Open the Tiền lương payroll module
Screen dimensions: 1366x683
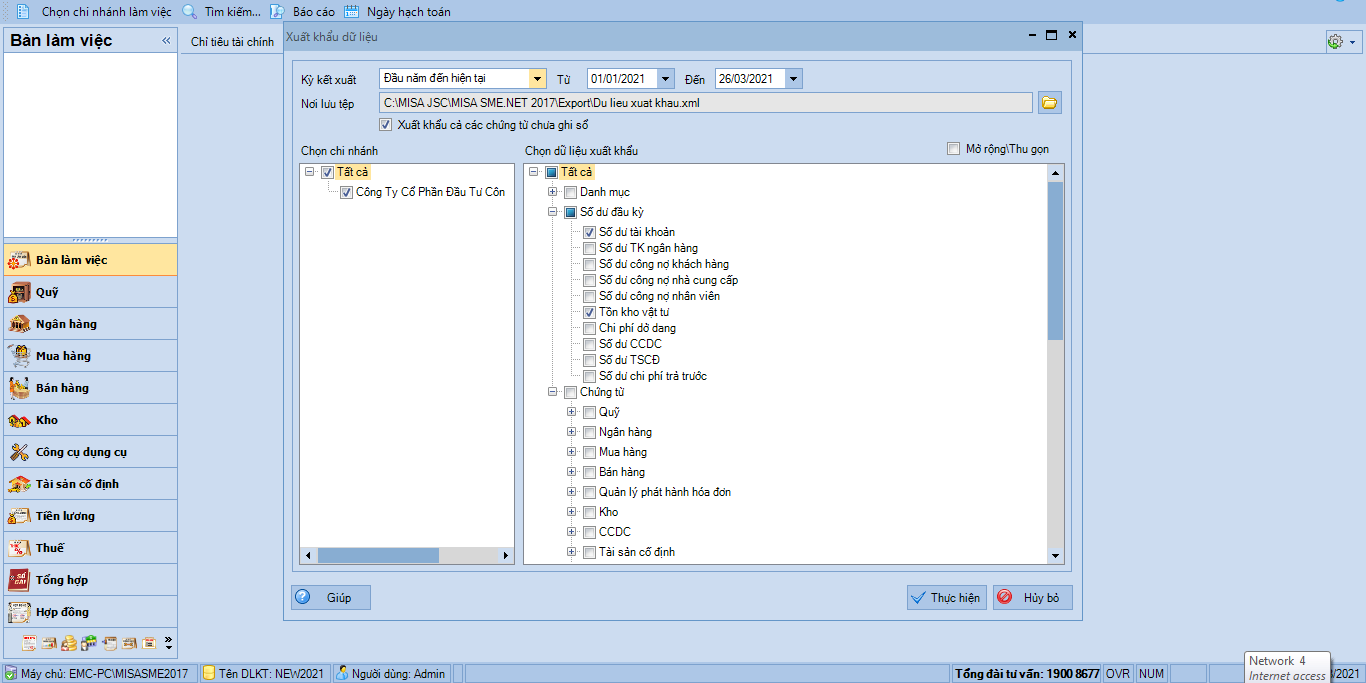pos(90,516)
